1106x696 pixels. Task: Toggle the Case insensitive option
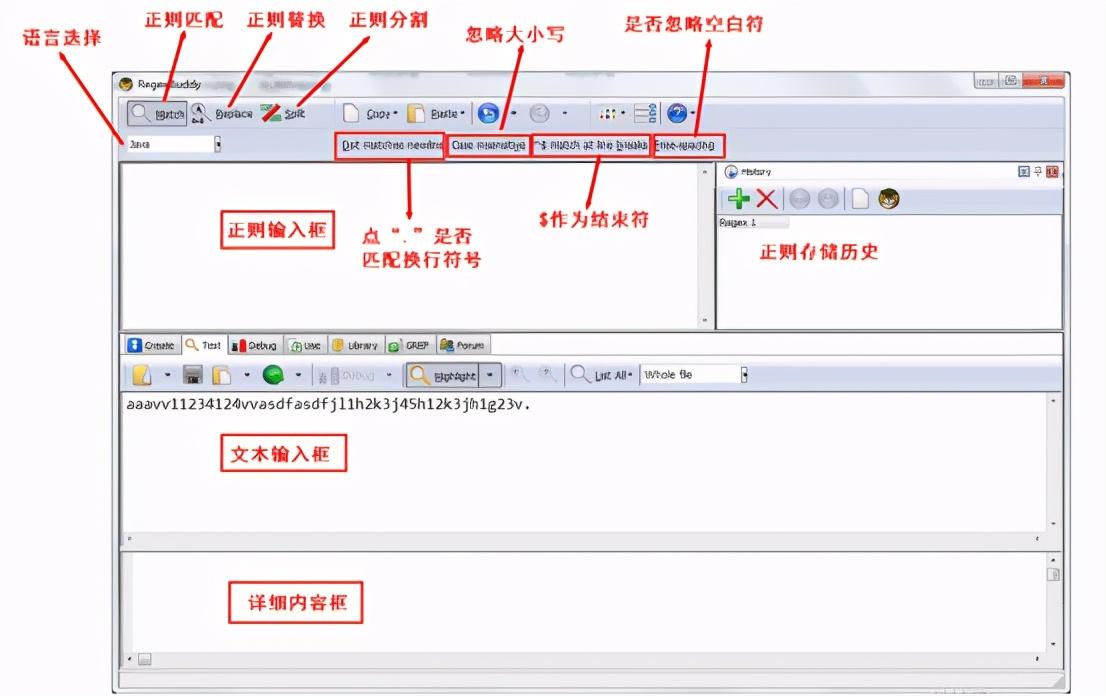[x=489, y=145]
